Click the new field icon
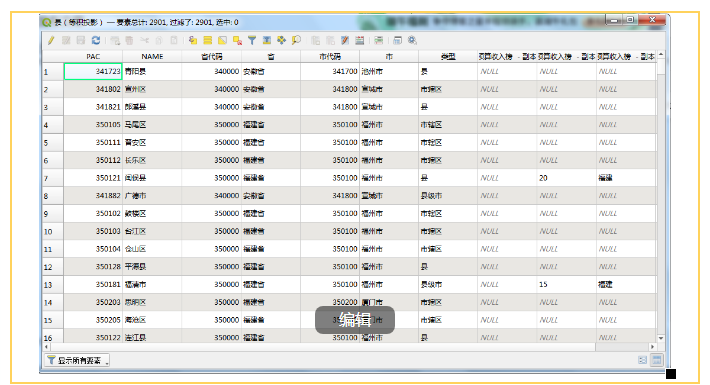The image size is (710, 385). click(x=316, y=40)
